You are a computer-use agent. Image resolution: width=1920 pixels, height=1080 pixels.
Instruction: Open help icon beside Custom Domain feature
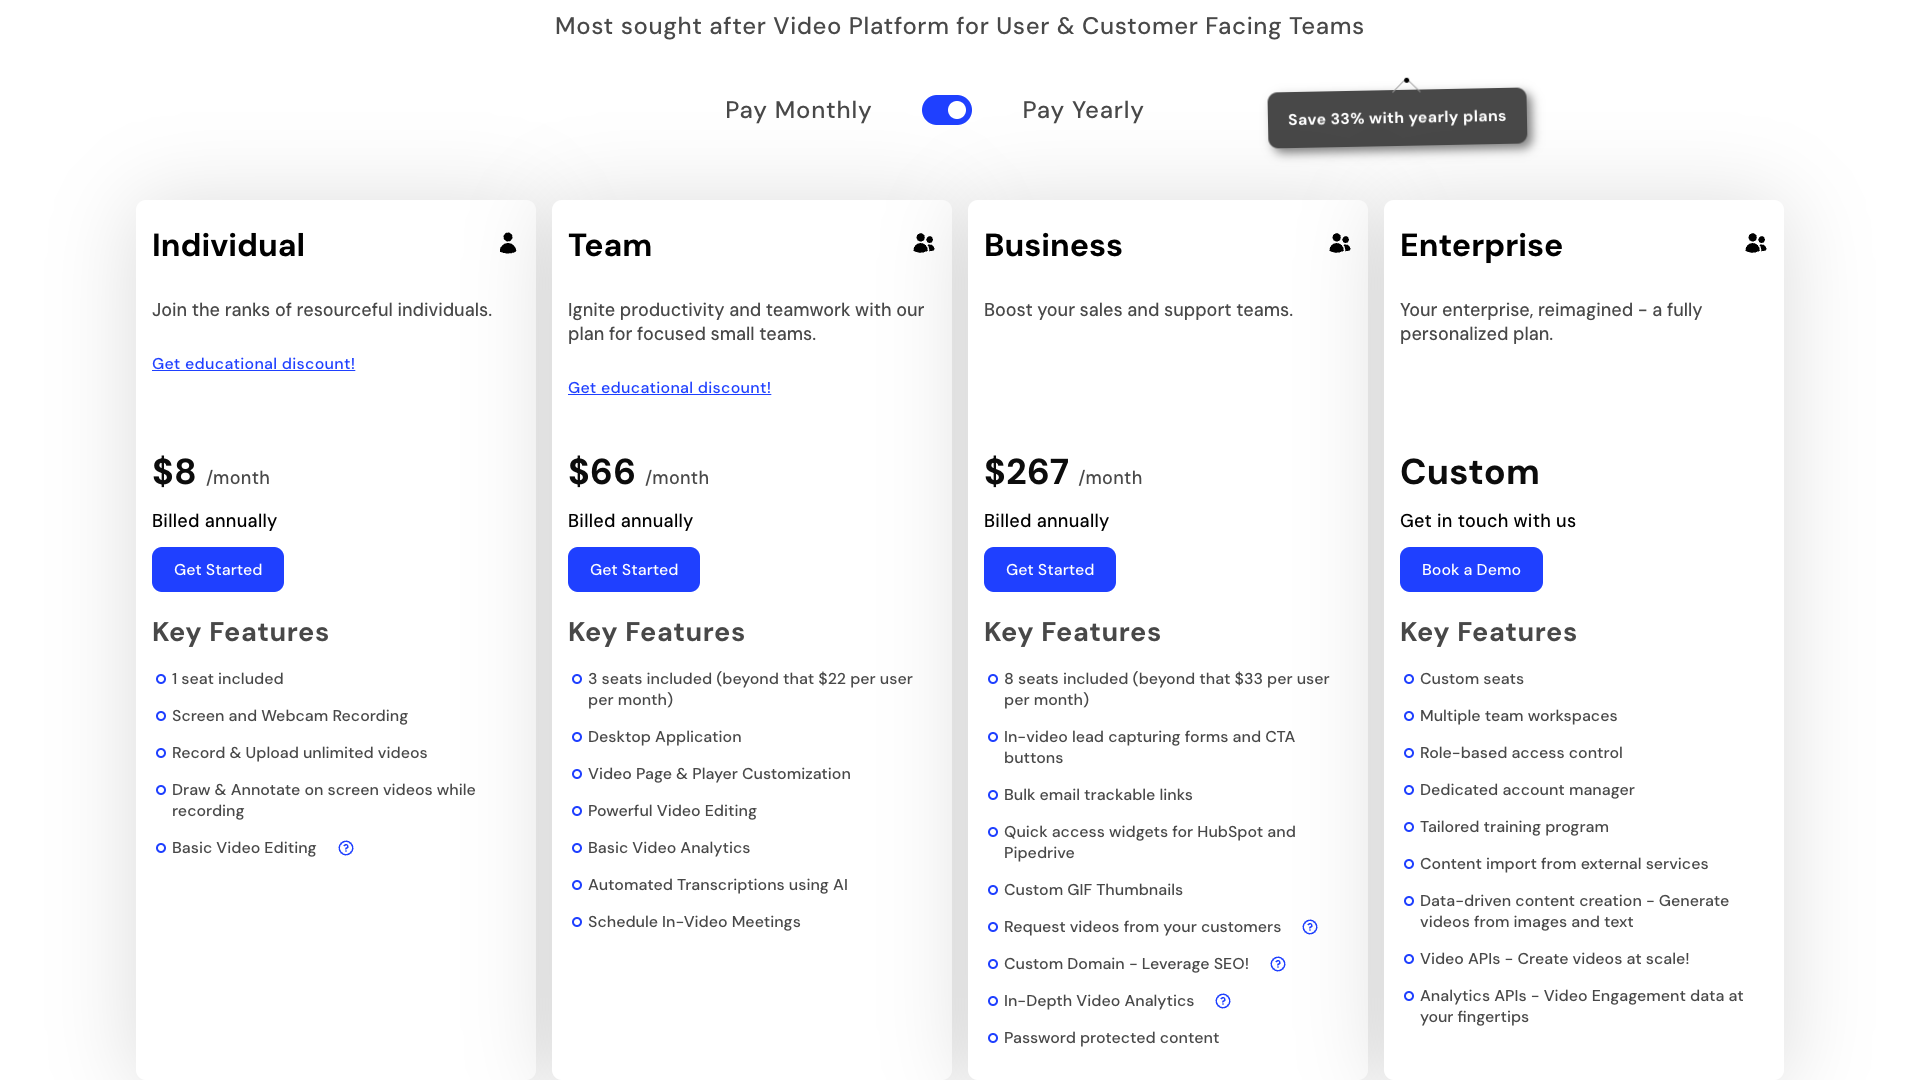click(1277, 964)
